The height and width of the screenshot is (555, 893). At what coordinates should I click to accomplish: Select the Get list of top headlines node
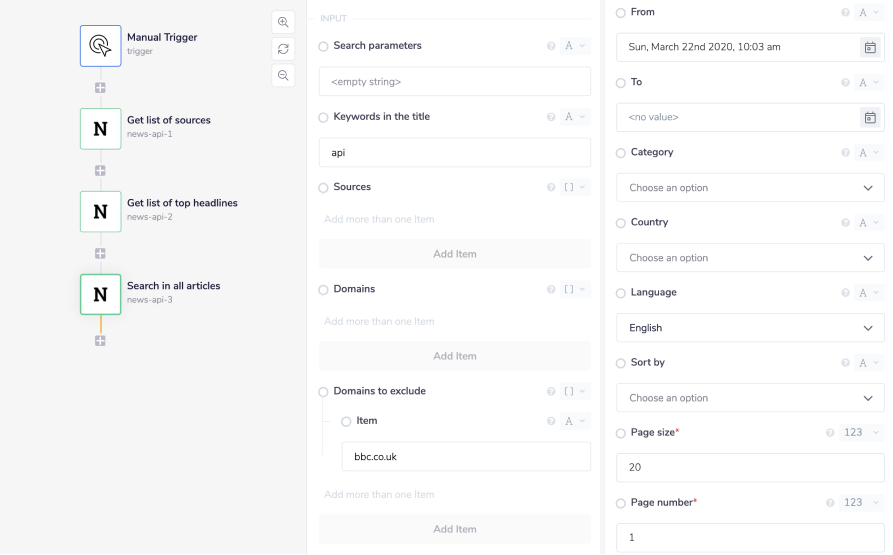(x=100, y=212)
